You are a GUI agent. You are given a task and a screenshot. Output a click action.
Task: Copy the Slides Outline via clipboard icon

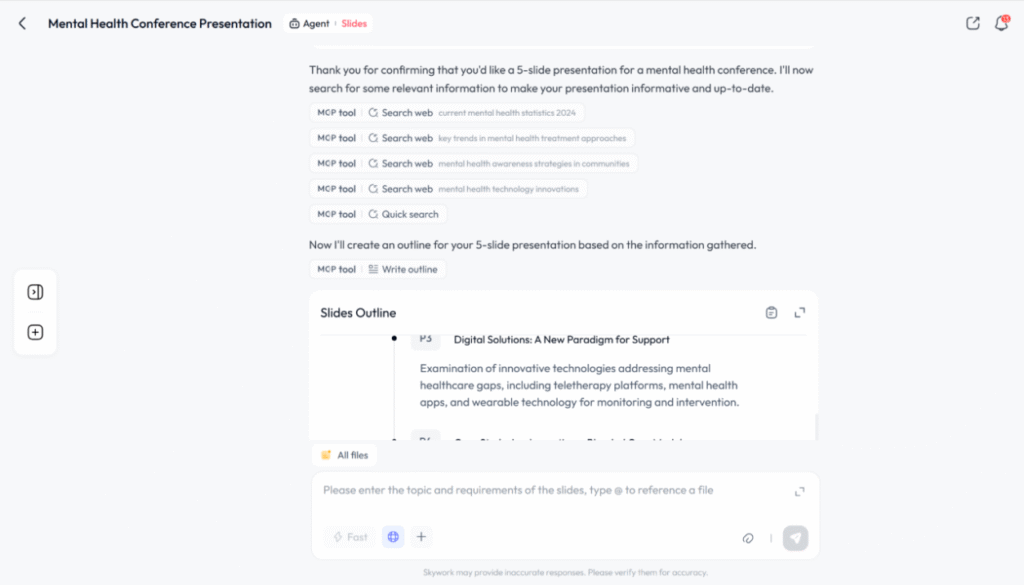[x=771, y=313]
